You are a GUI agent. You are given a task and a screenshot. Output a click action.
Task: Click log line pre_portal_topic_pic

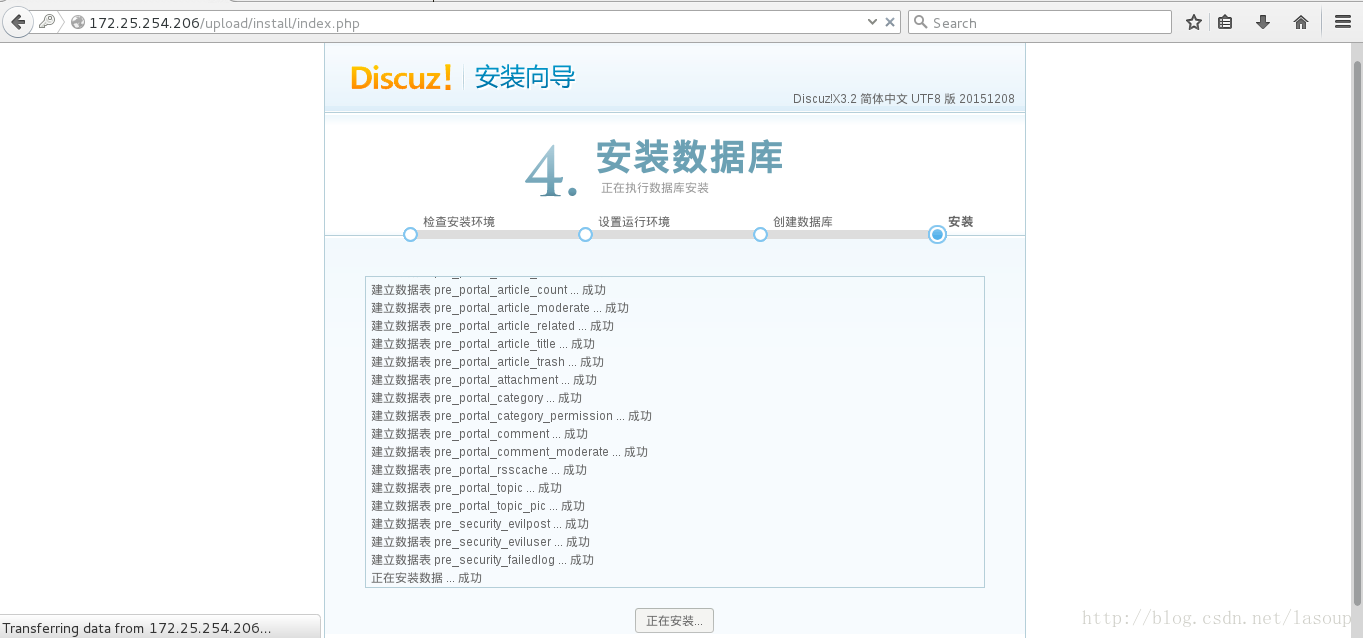pyautogui.click(x=478, y=506)
